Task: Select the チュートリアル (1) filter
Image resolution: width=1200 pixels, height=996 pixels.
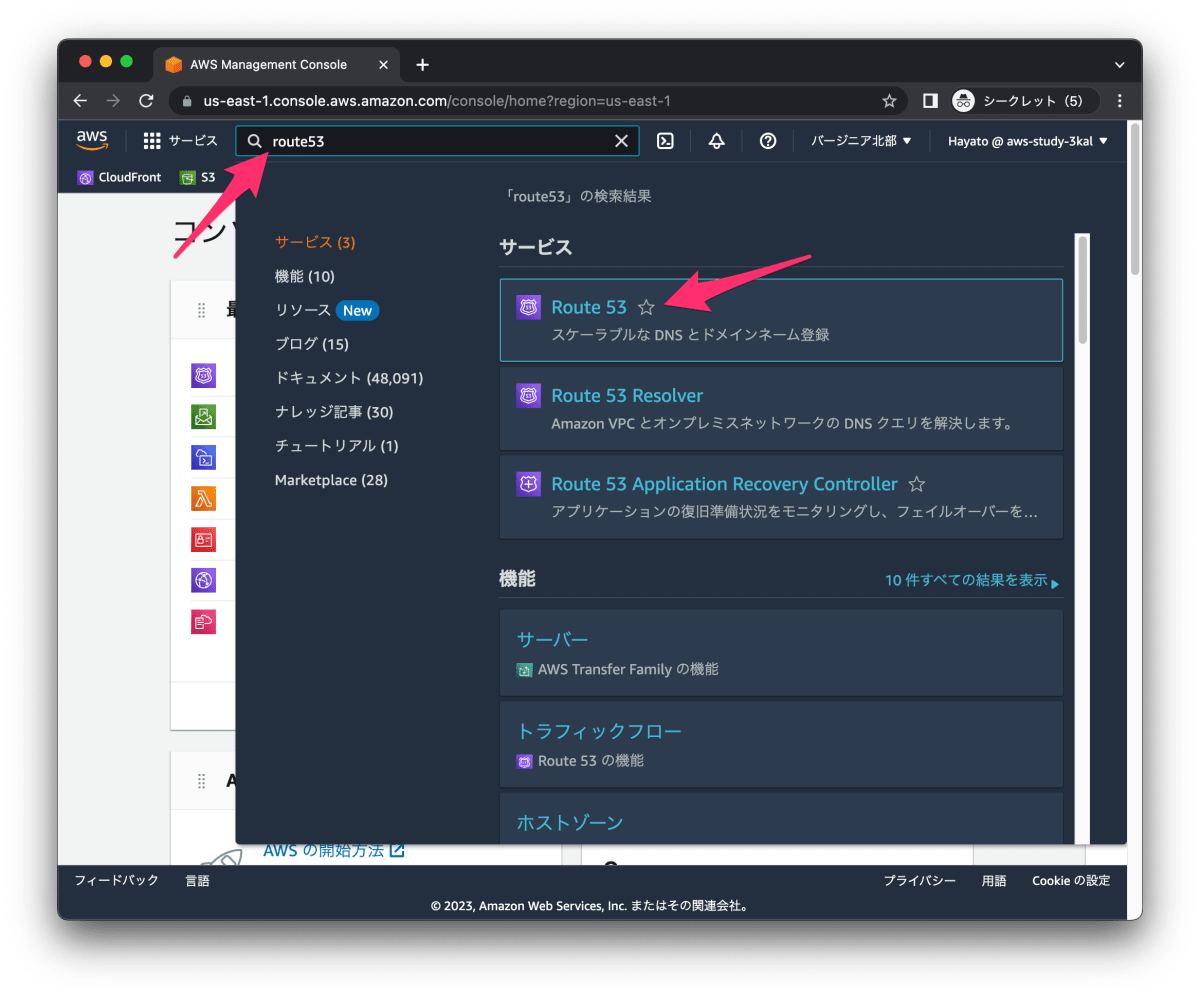Action: (x=337, y=446)
